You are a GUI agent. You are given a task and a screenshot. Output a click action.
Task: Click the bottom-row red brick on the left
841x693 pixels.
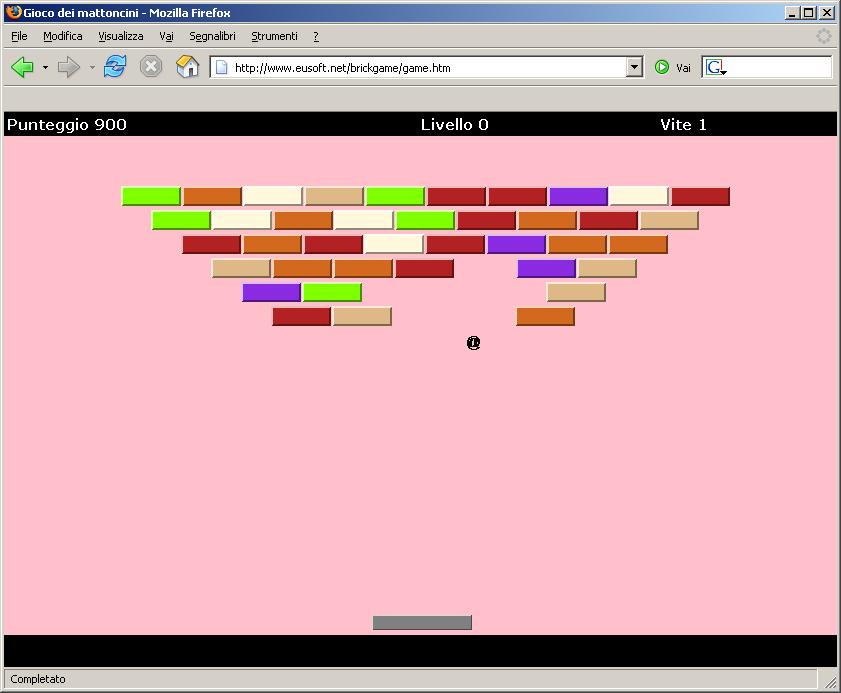click(301, 316)
